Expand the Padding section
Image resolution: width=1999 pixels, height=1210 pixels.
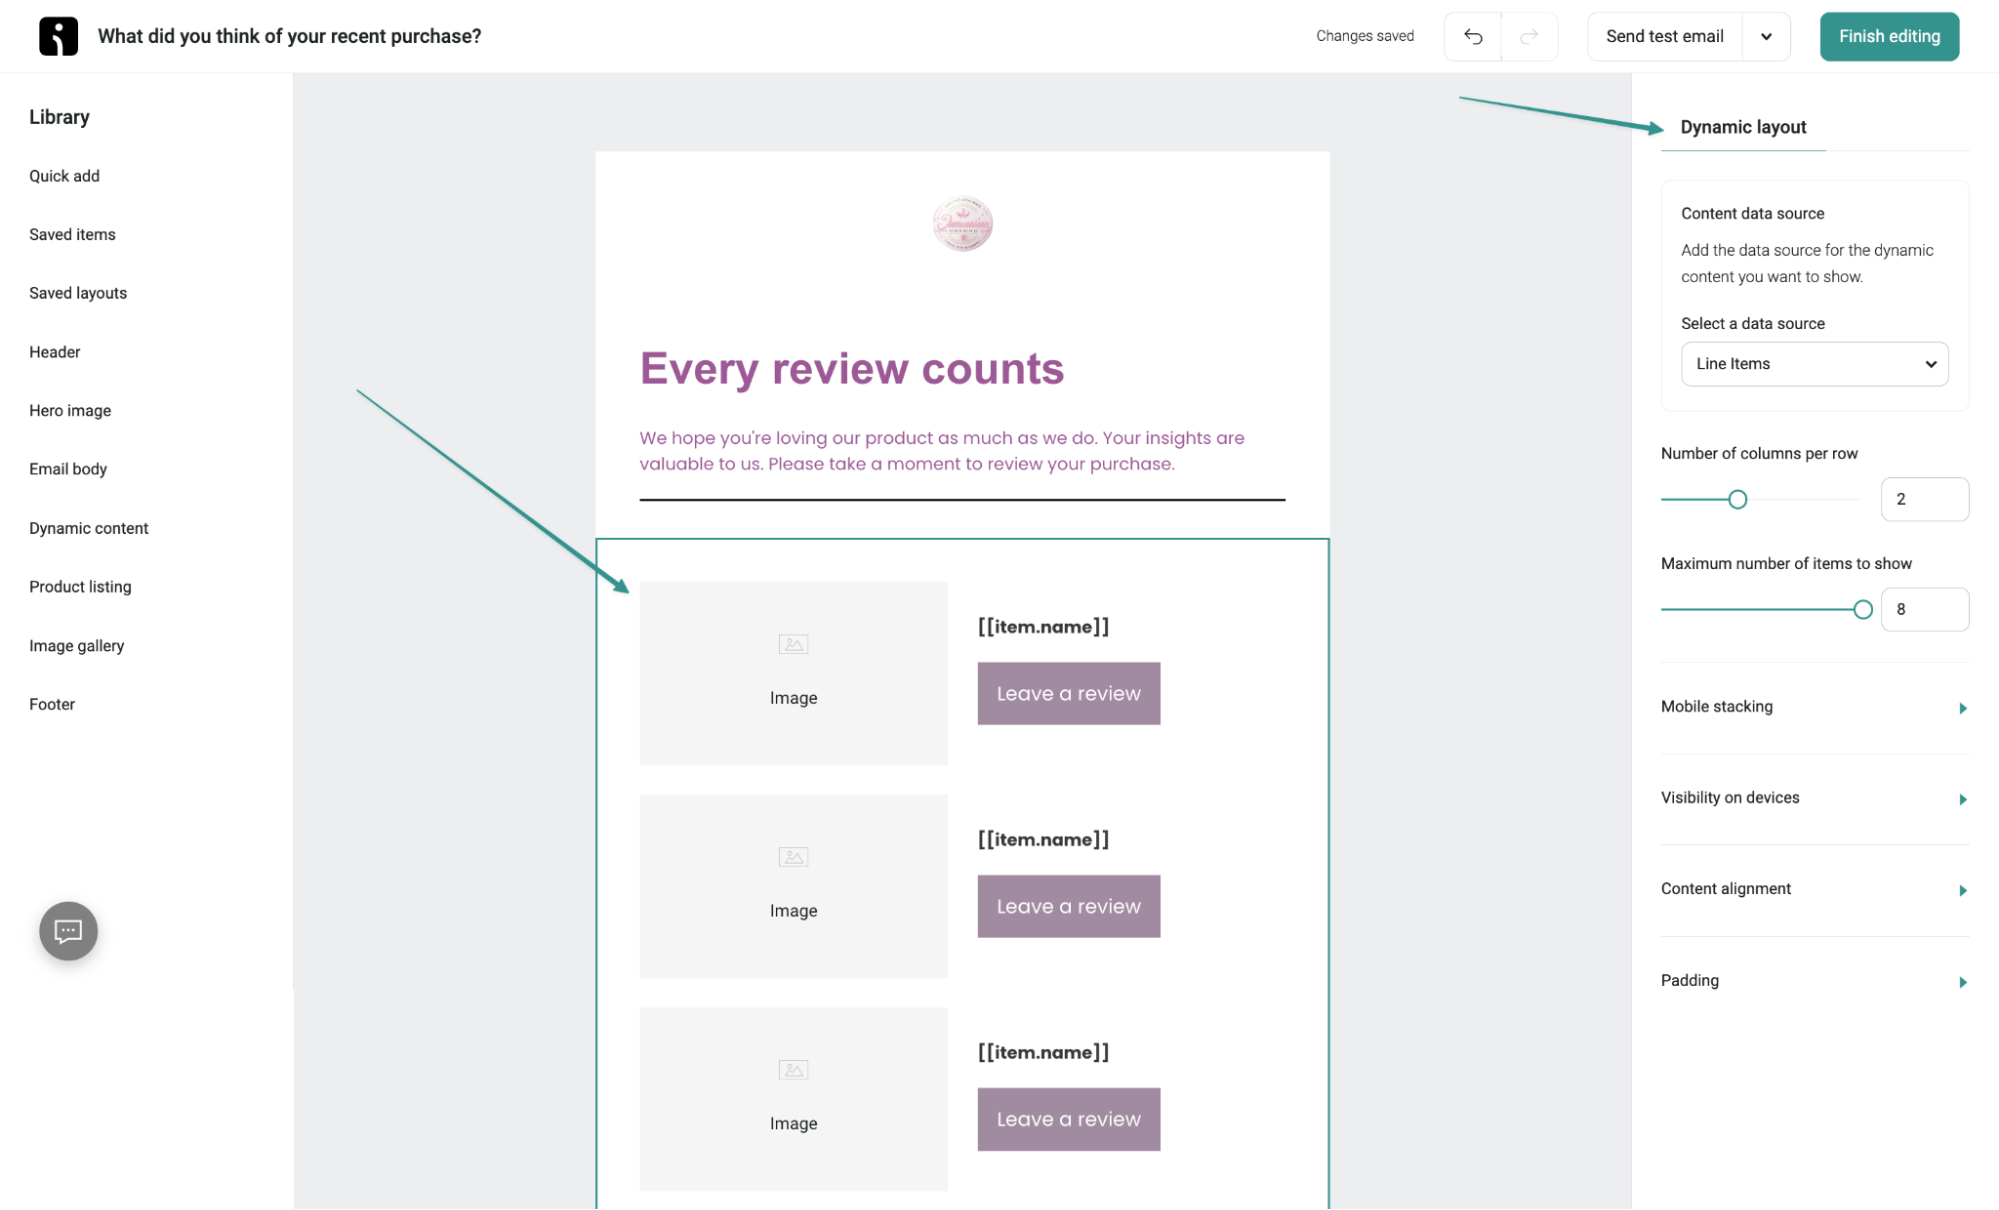coord(1814,981)
